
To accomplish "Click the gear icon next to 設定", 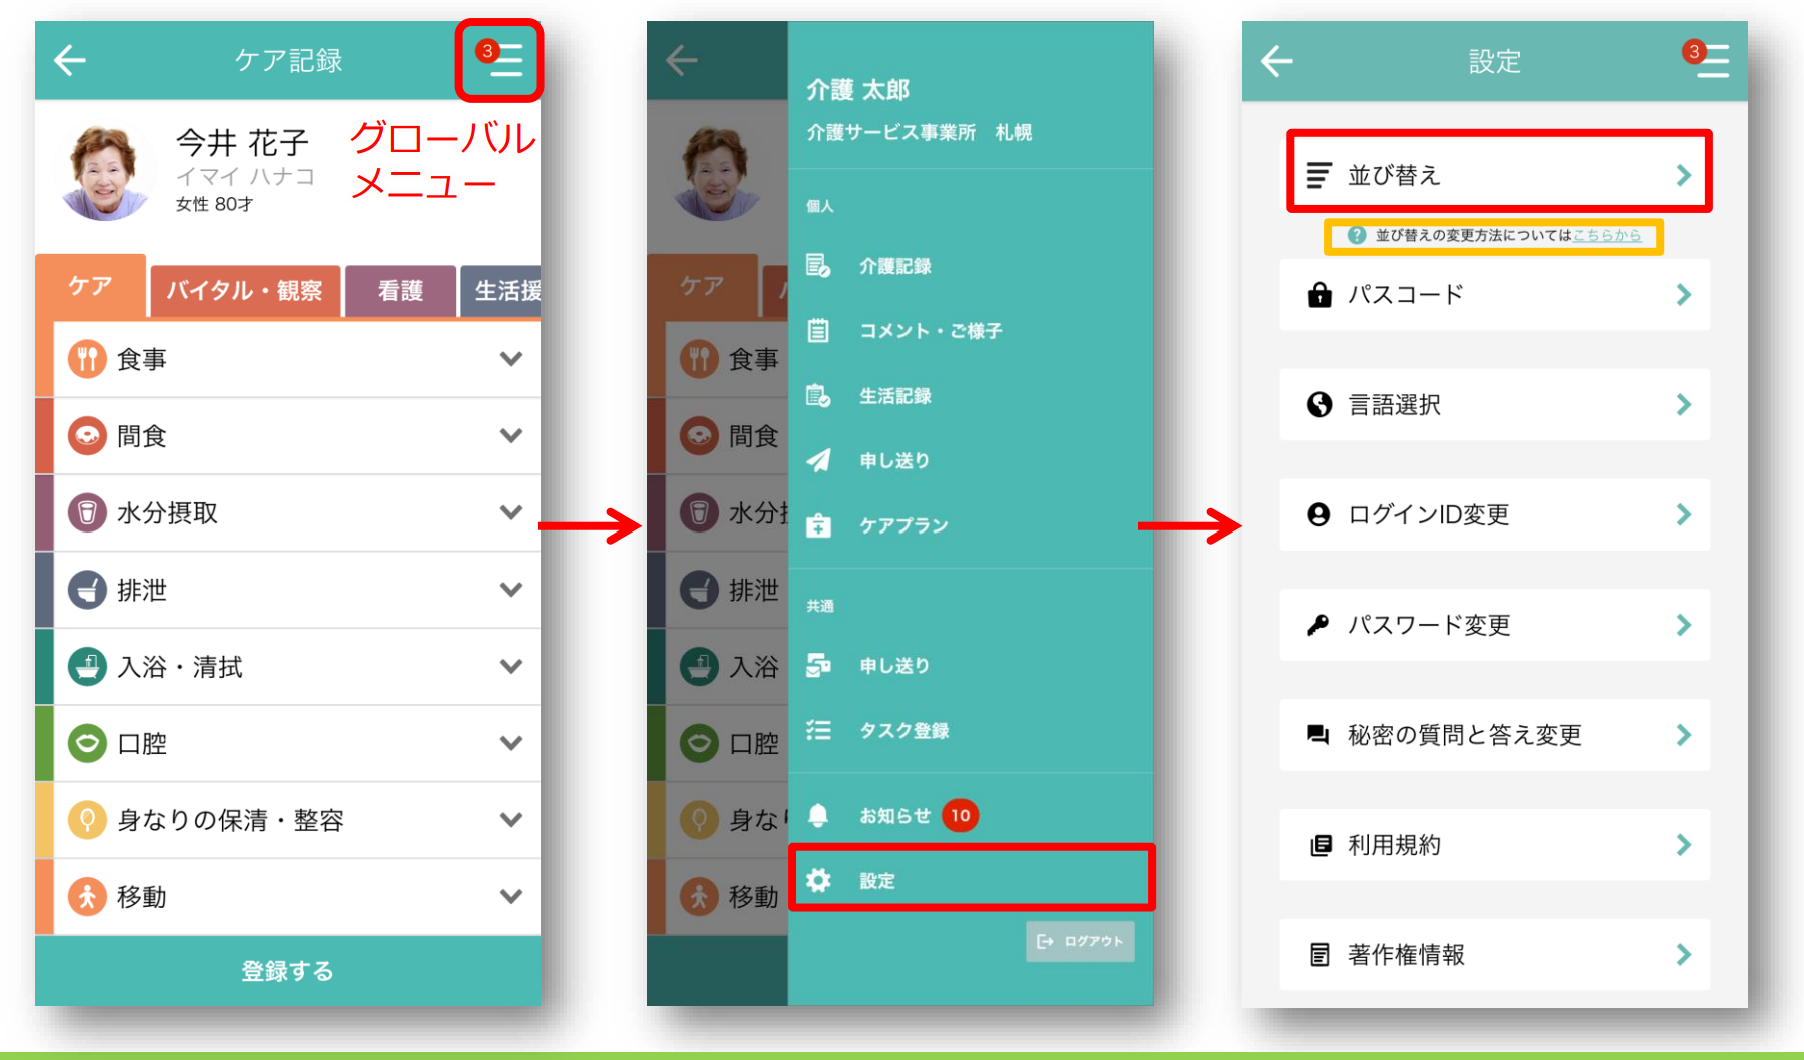I will pyautogui.click(x=818, y=880).
